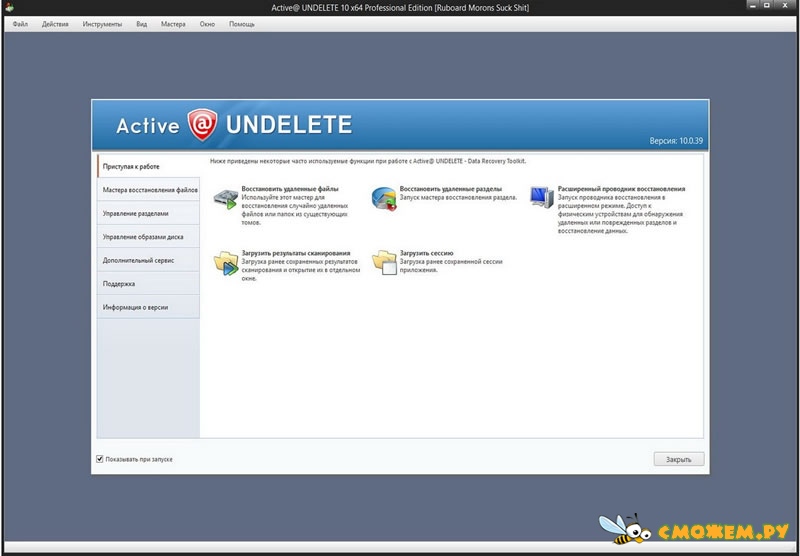Screen dimensions: 800x556
Task: Open the Окно menu
Action: (207, 24)
